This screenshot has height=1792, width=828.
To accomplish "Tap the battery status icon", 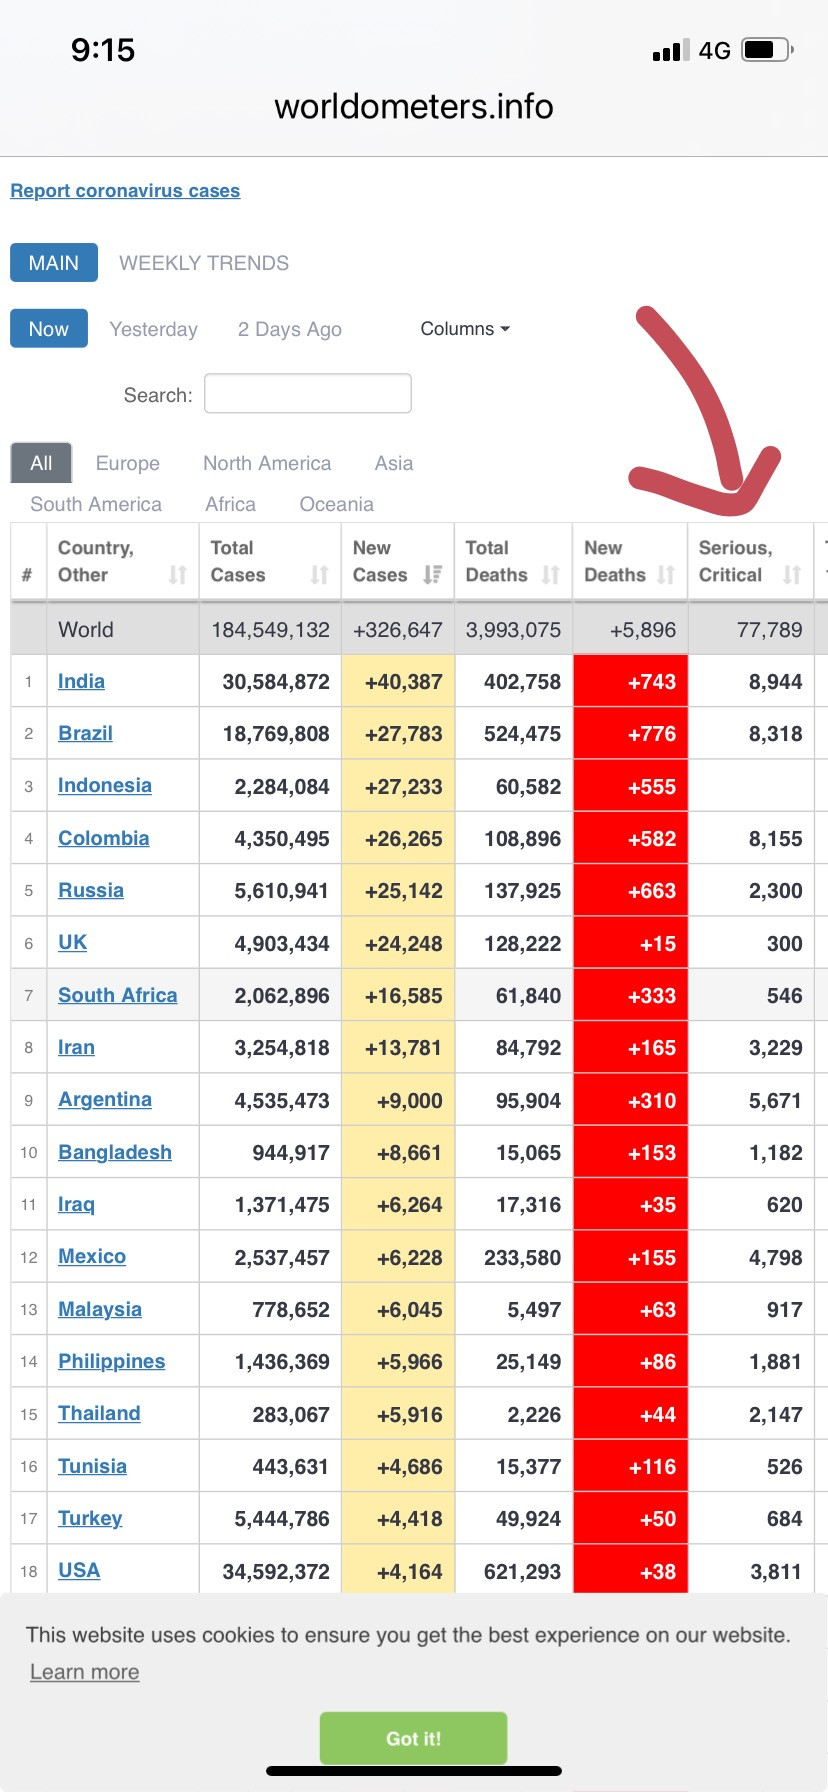I will click(768, 50).
